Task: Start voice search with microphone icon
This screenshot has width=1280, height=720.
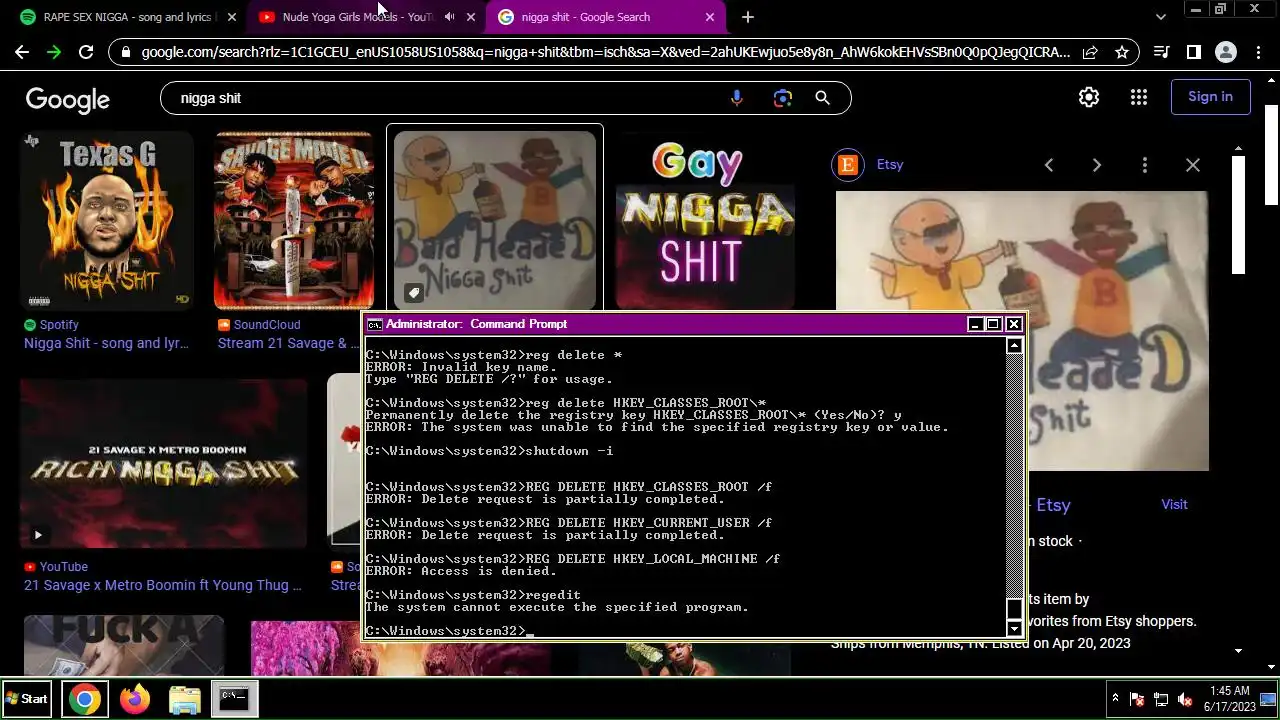Action: tap(737, 98)
